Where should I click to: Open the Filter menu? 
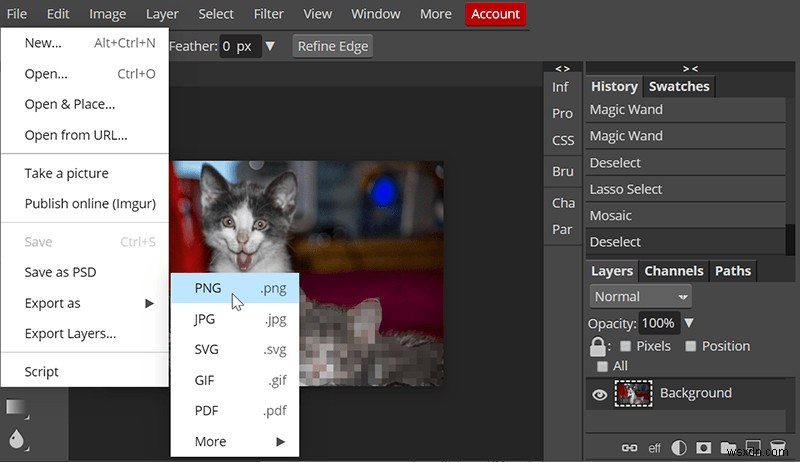click(268, 14)
